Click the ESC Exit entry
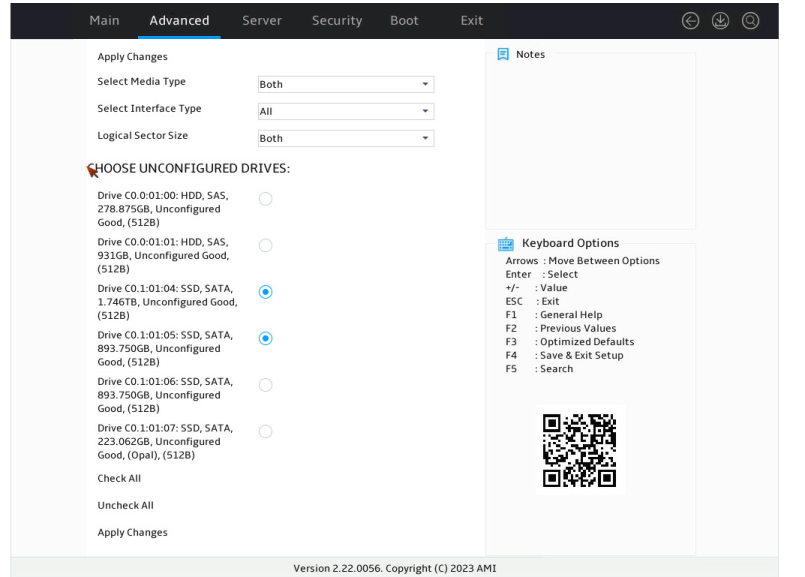 532,301
